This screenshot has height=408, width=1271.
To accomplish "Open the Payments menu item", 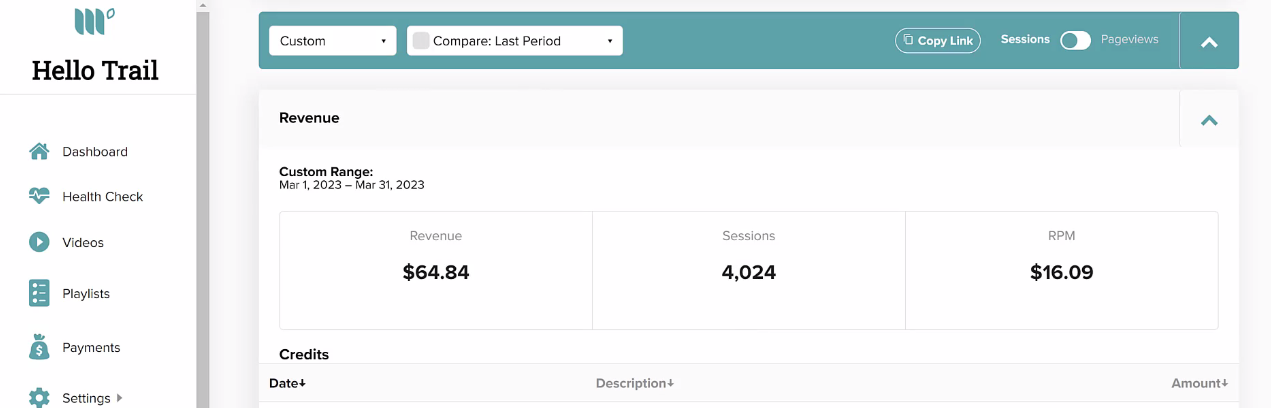I will click(91, 348).
